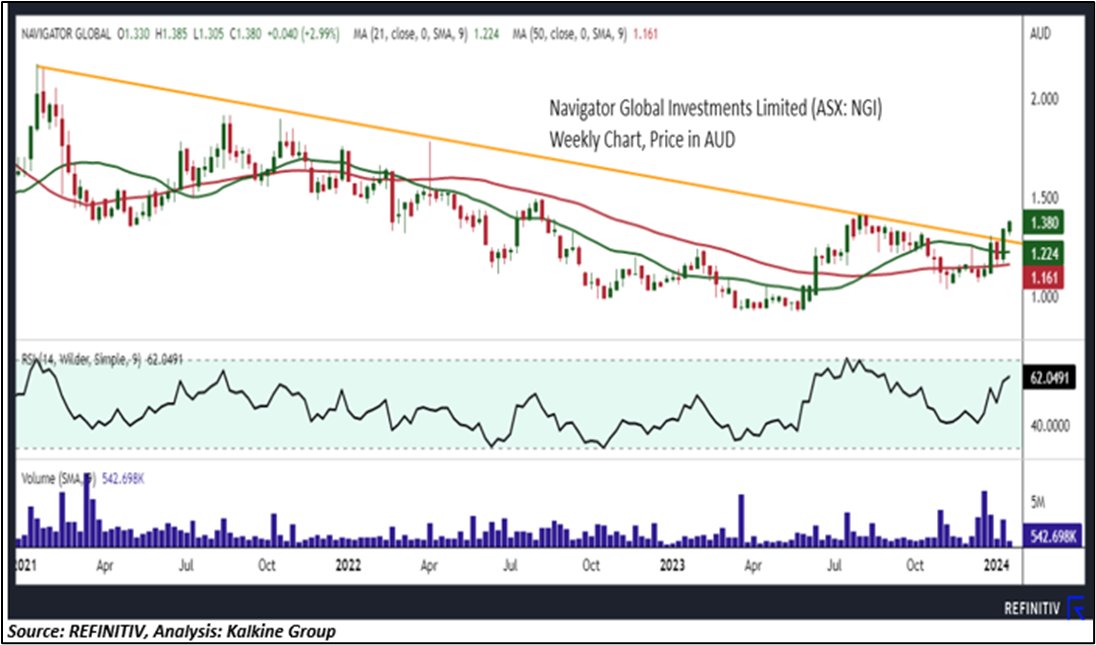1096x645 pixels.
Task: Click the 1.000 price axis label
Action: click(x=1046, y=297)
